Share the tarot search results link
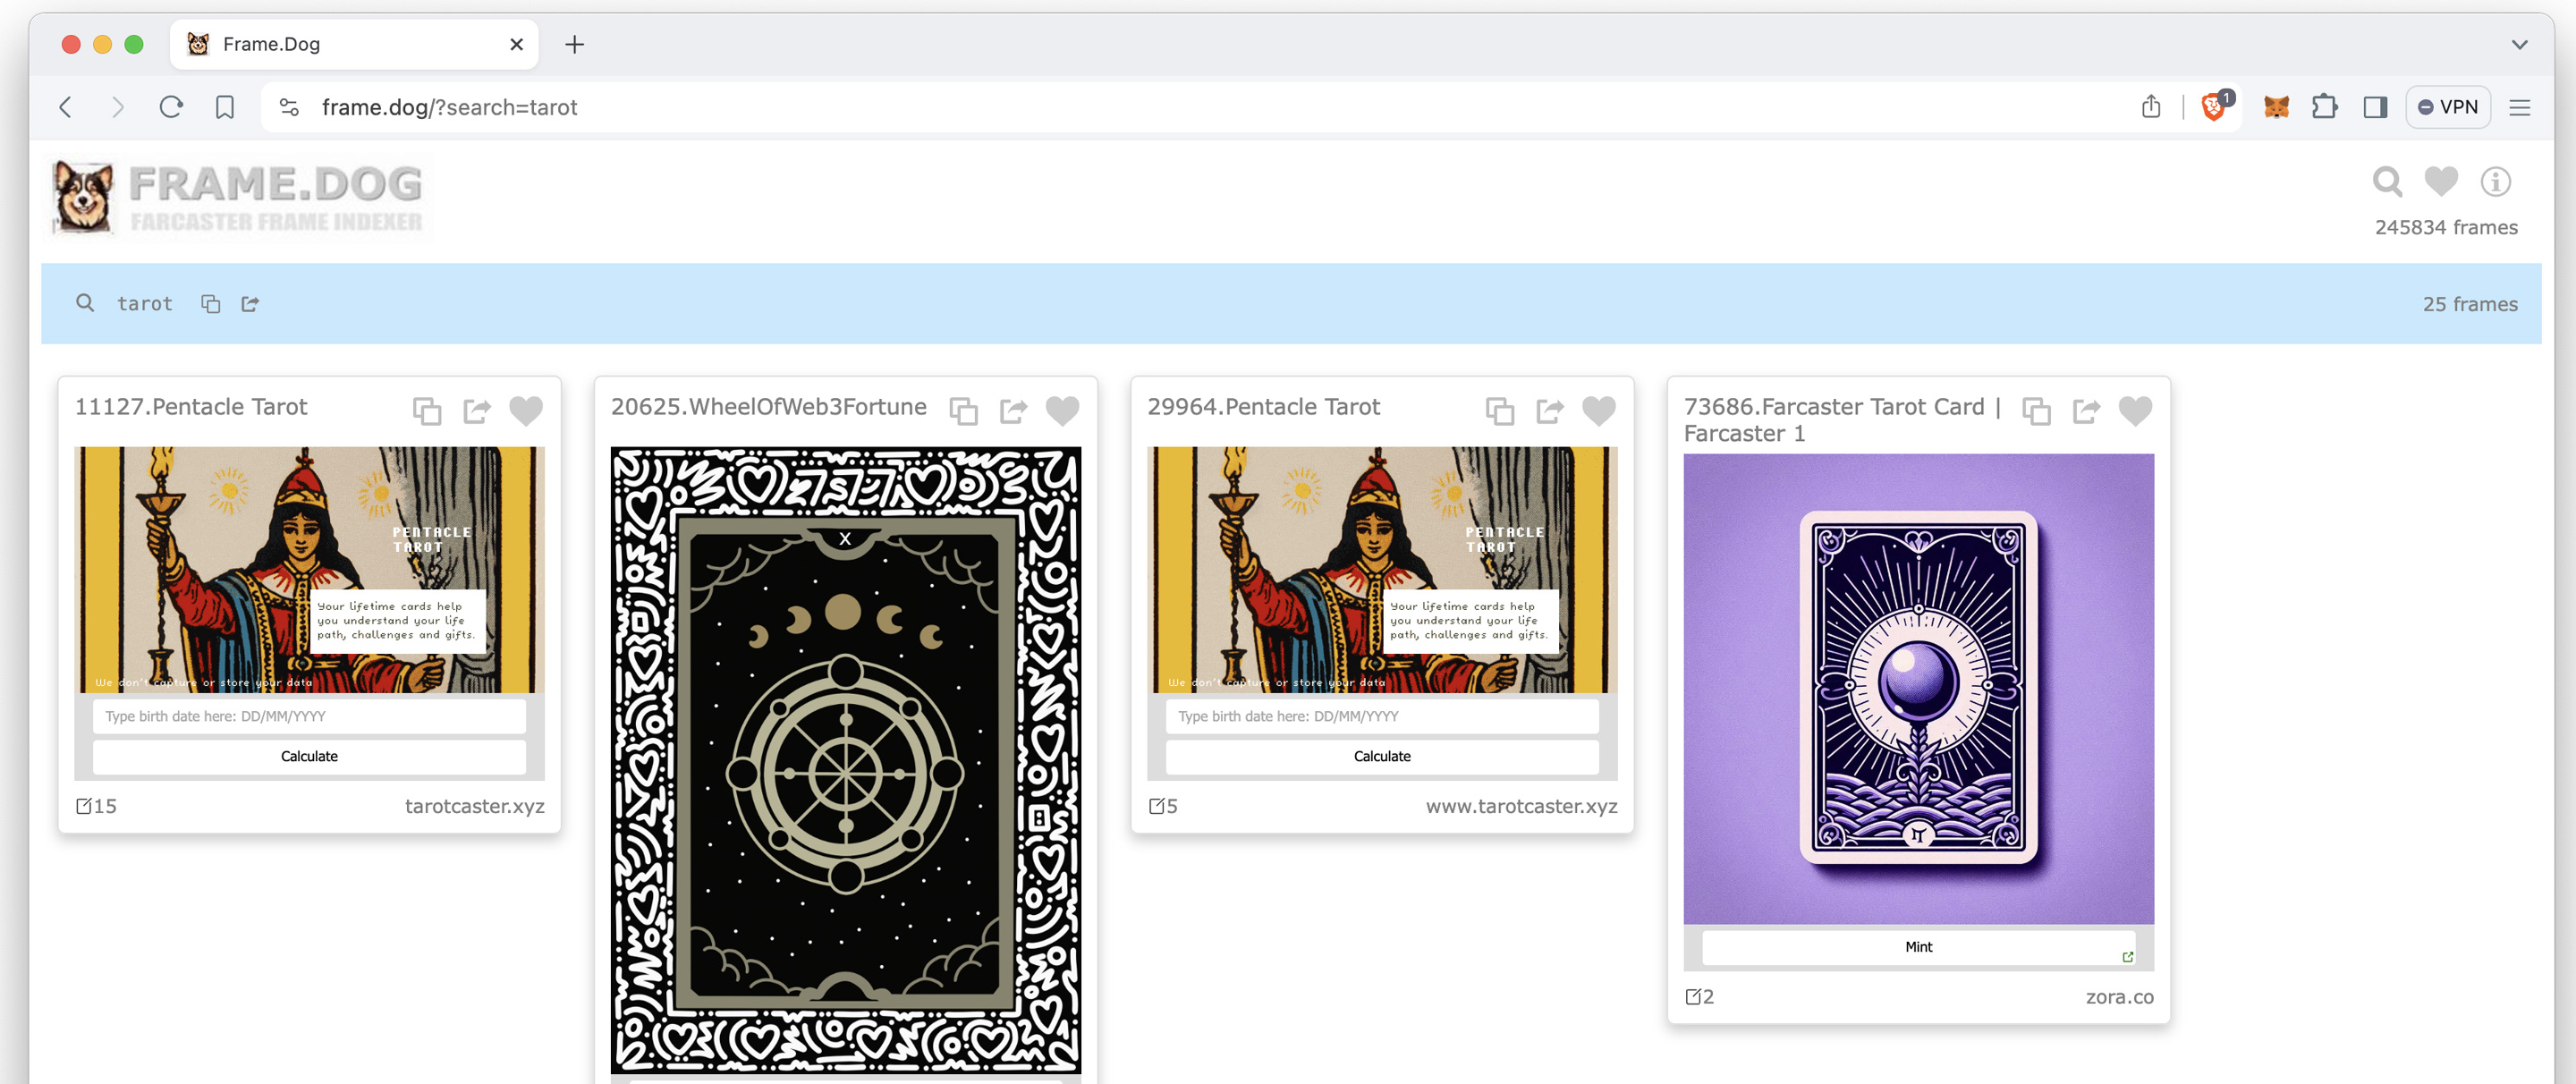 (x=250, y=304)
